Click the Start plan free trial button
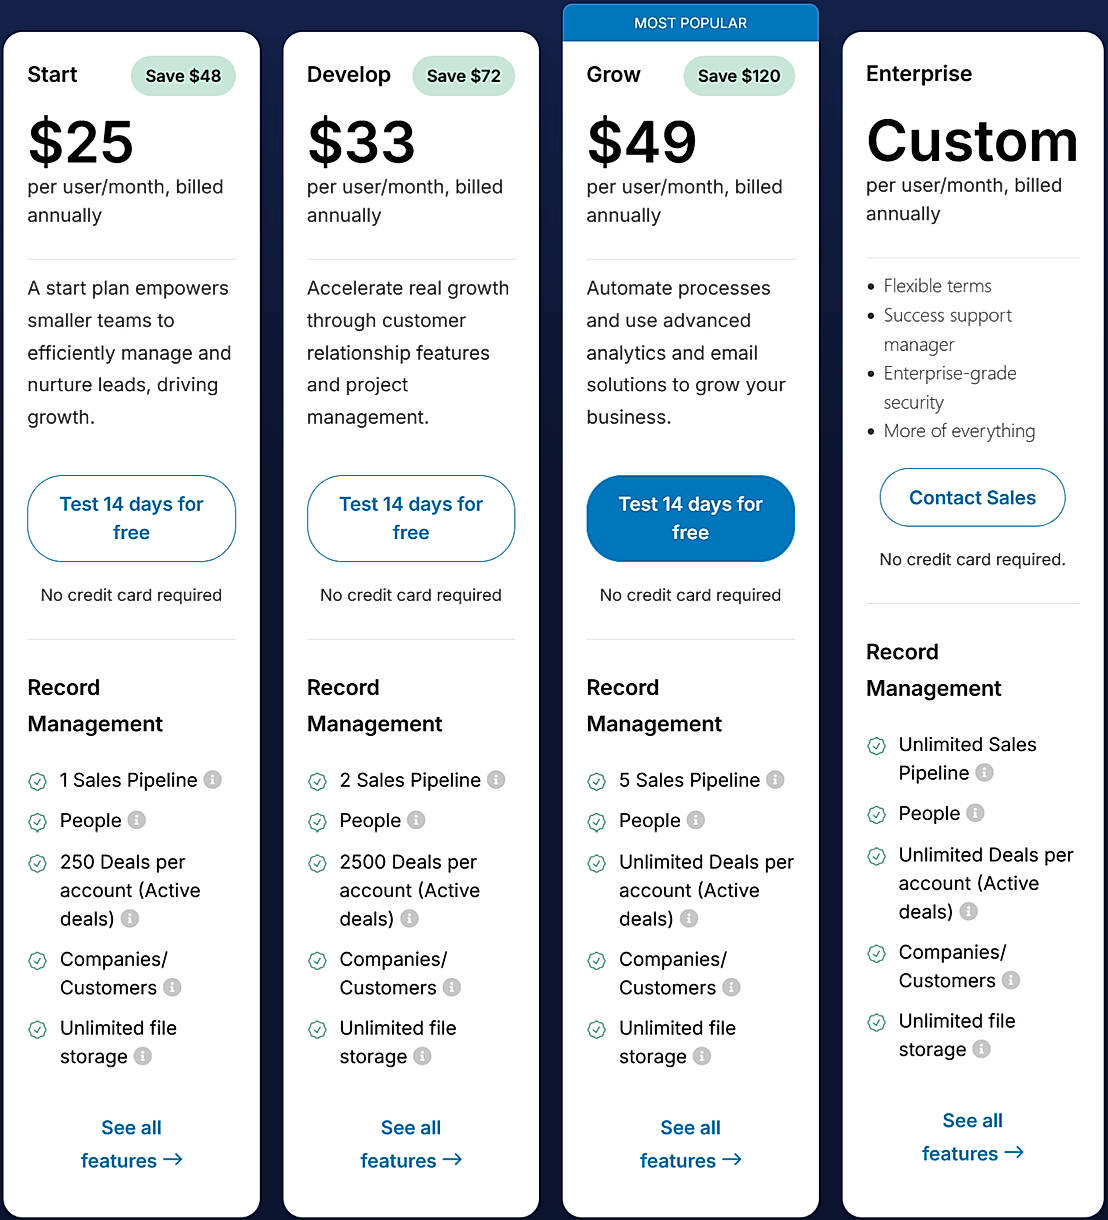 131,518
